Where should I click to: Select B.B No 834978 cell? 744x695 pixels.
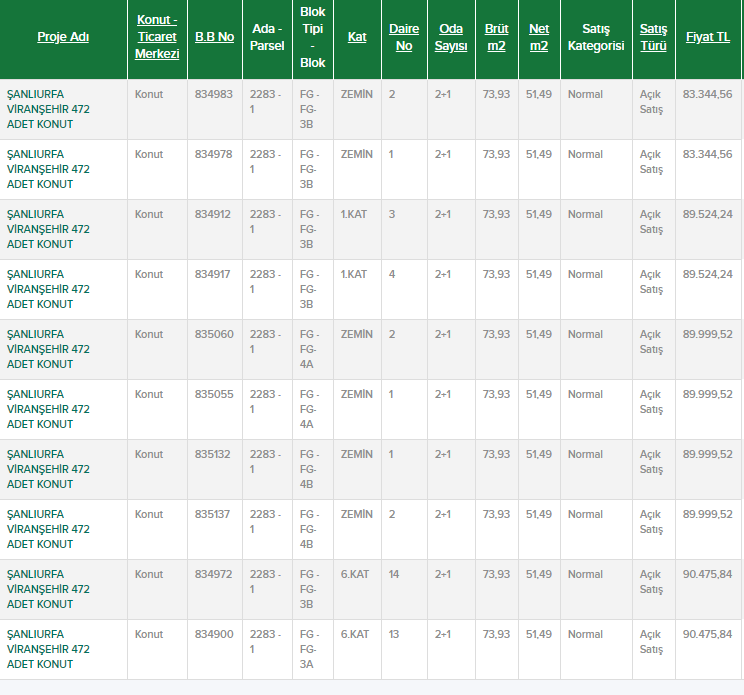213,154
